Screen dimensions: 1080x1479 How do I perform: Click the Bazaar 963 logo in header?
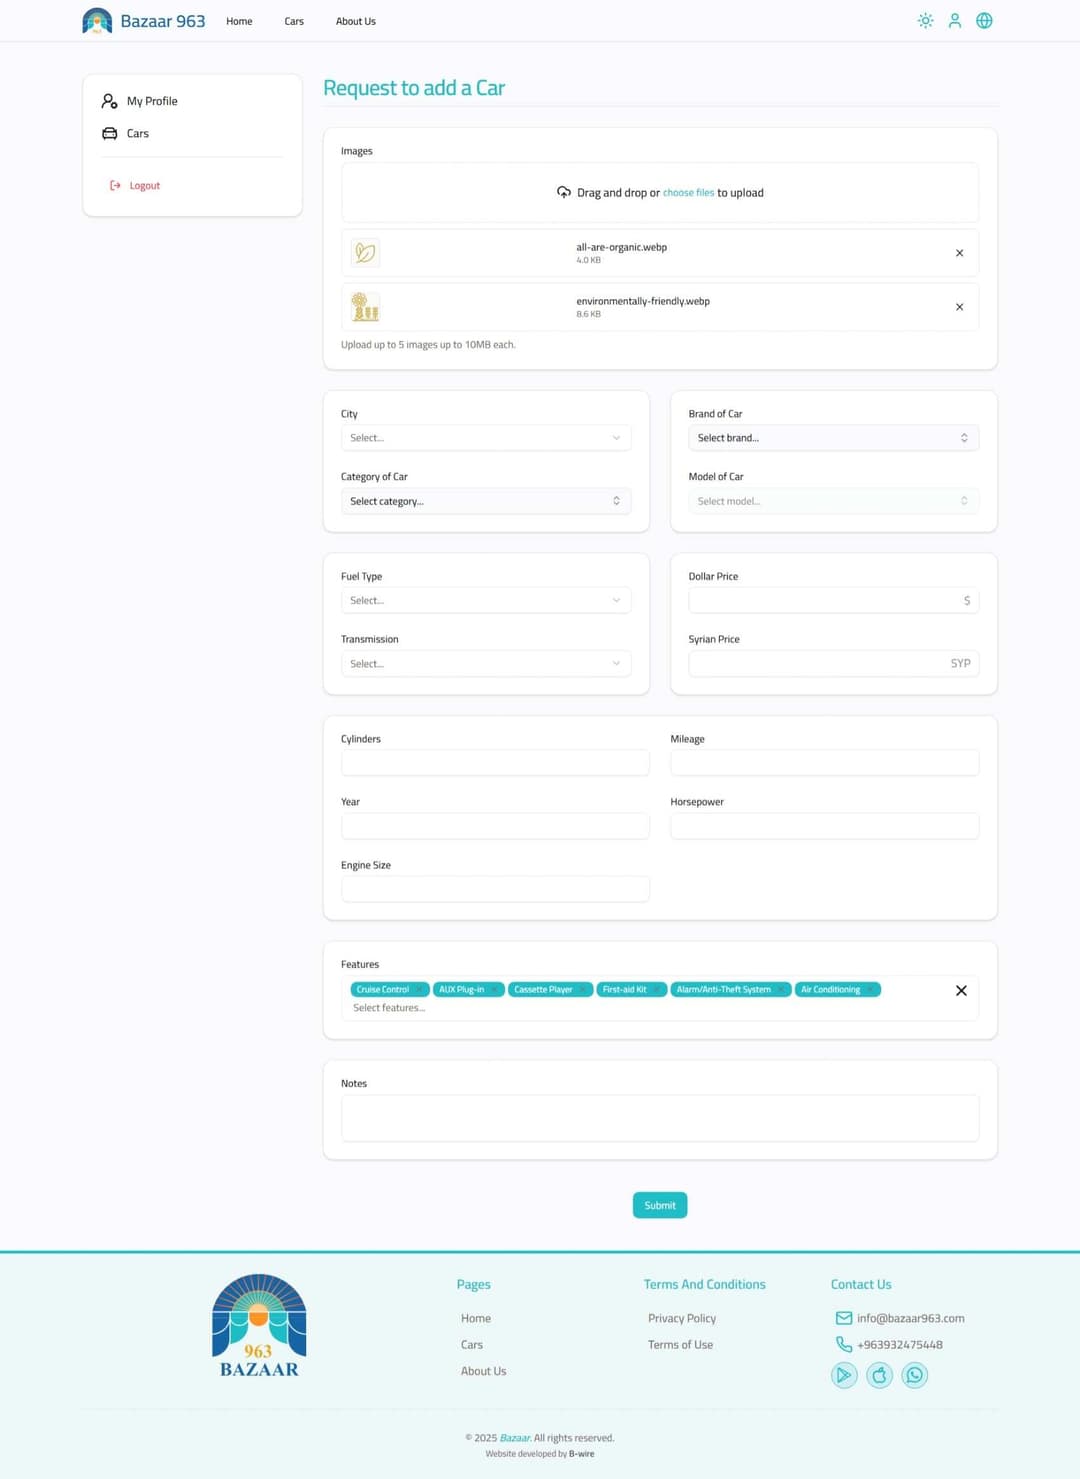click(144, 21)
